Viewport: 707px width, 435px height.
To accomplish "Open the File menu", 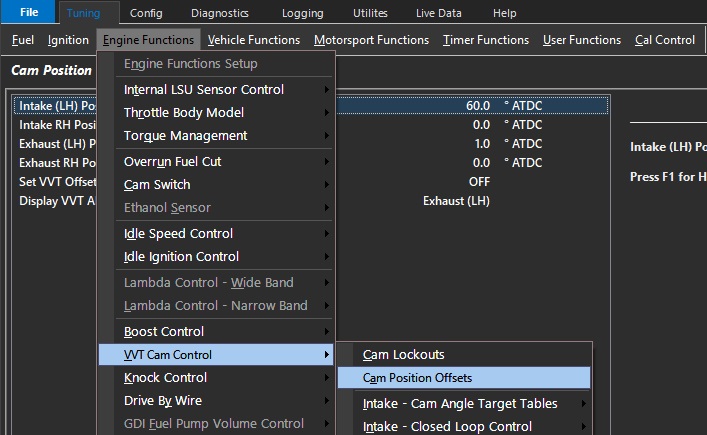I will click(28, 12).
